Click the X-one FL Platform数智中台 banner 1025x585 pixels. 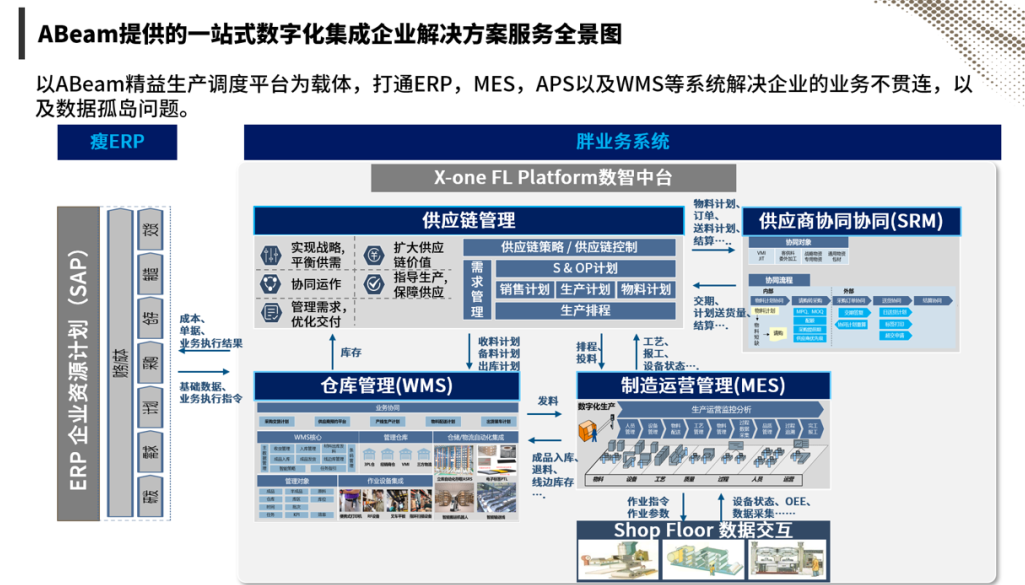[554, 178]
